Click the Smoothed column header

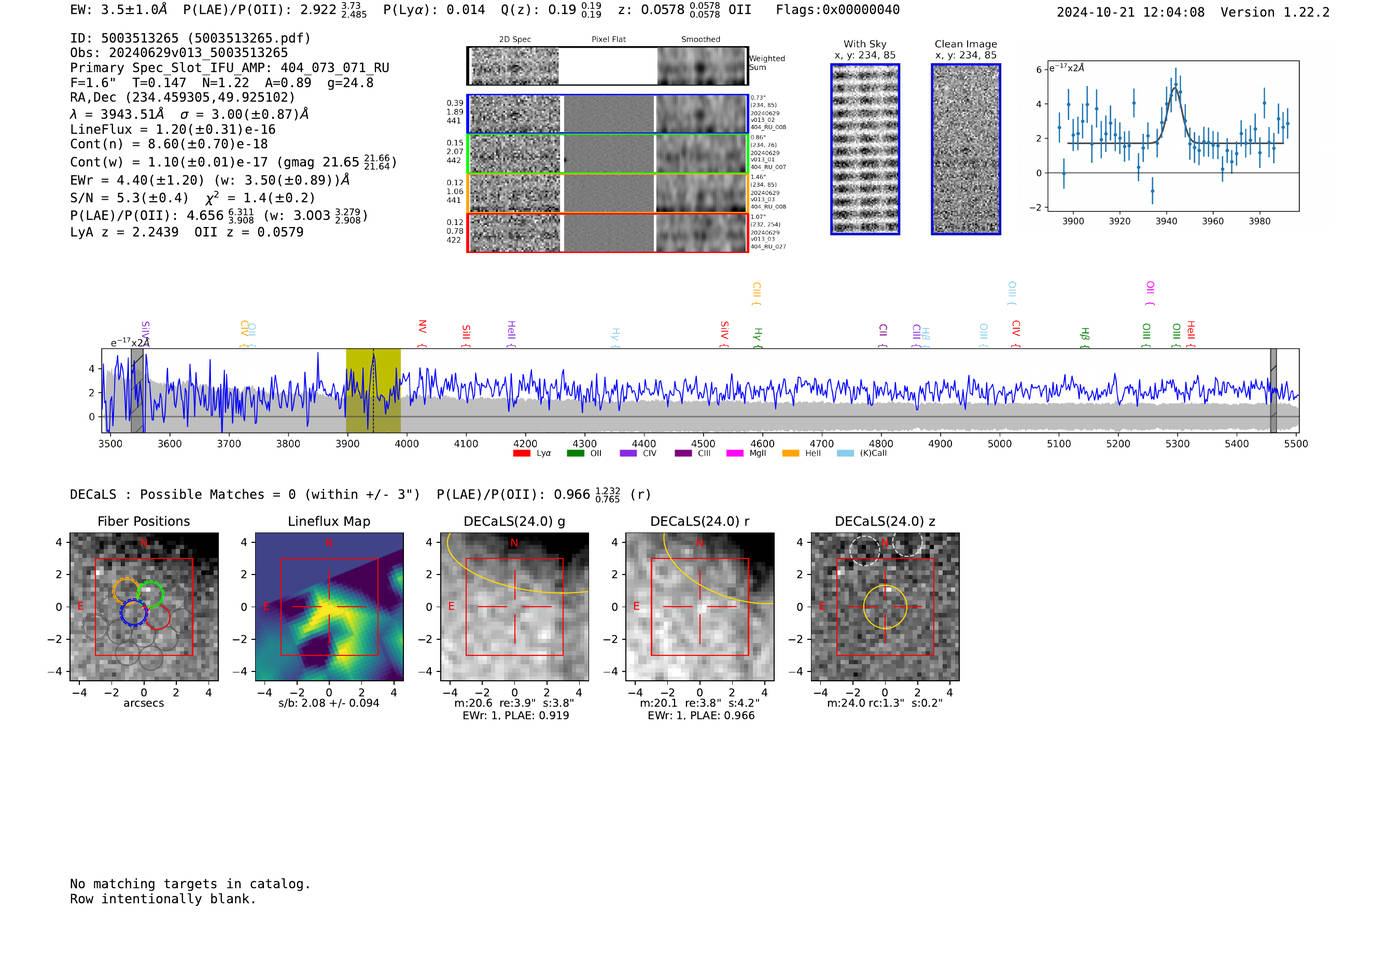[x=701, y=40]
